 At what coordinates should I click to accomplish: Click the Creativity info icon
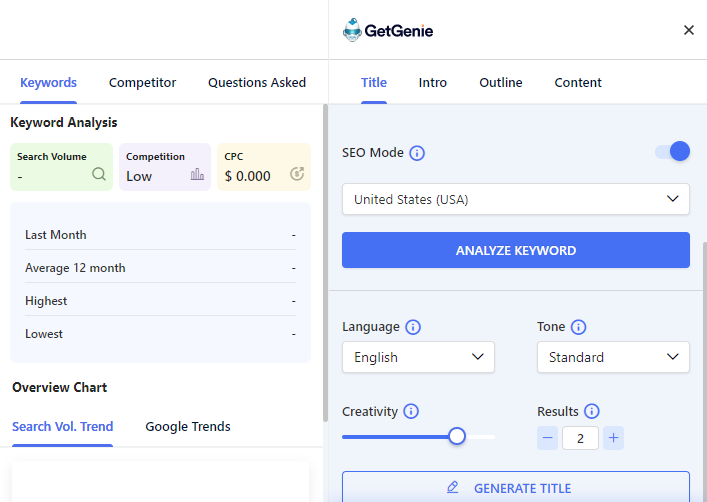pyautogui.click(x=411, y=411)
